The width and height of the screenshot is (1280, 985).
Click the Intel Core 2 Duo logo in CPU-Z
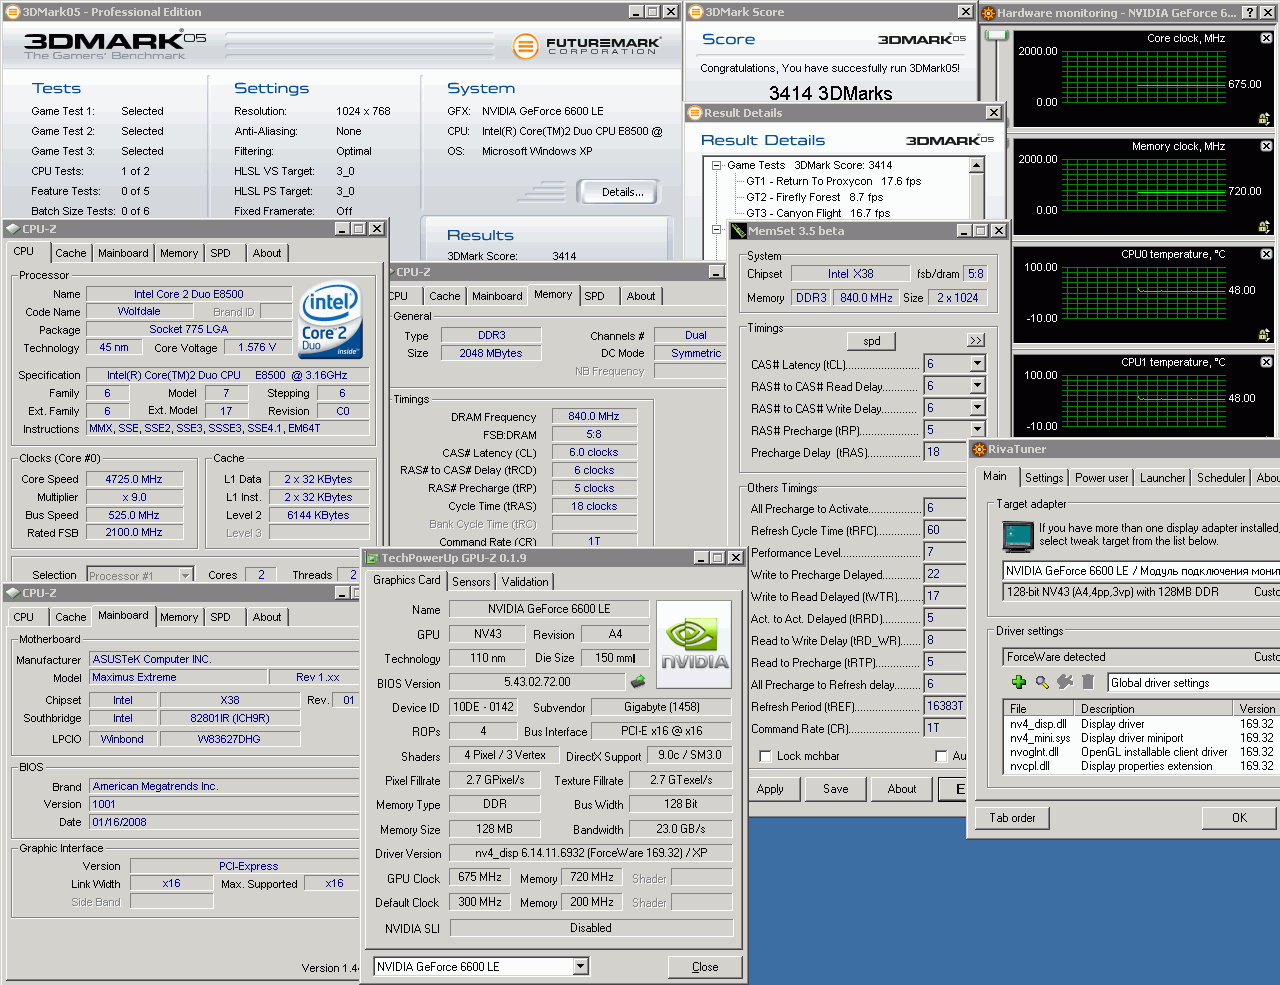pyautogui.click(x=331, y=321)
